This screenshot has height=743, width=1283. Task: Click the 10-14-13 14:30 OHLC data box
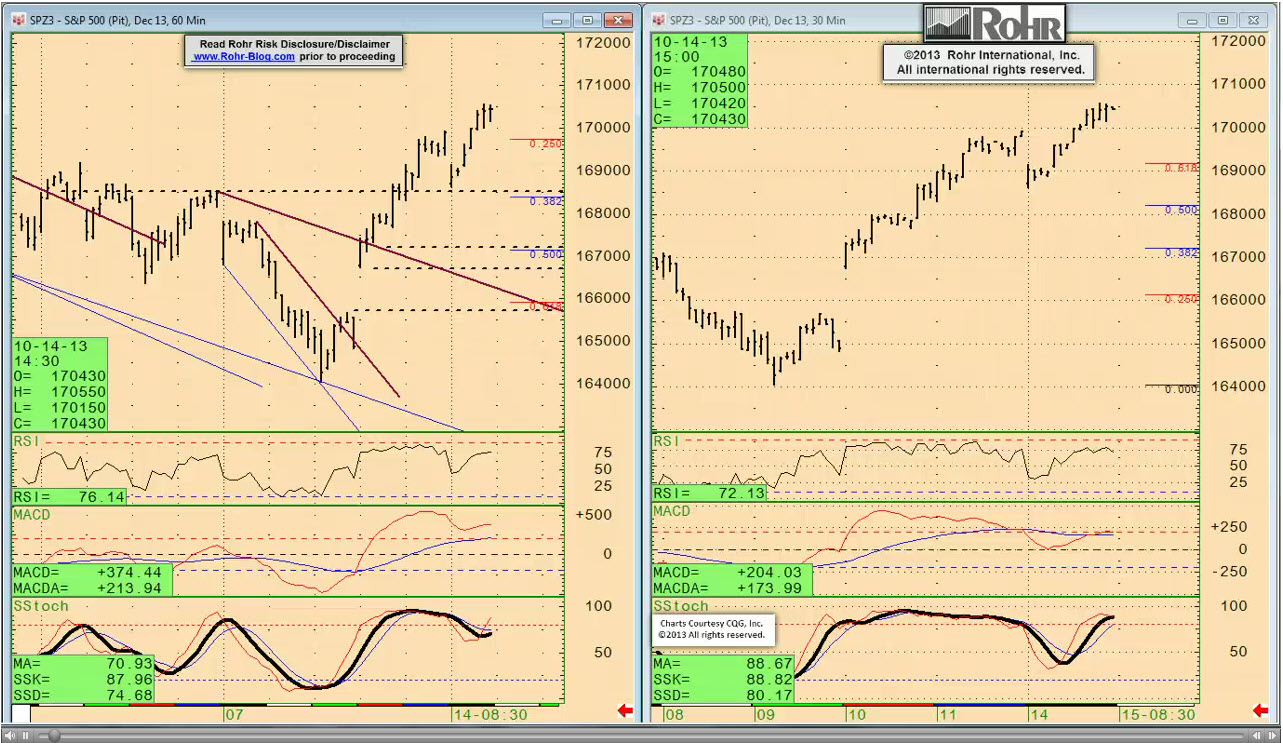point(59,385)
